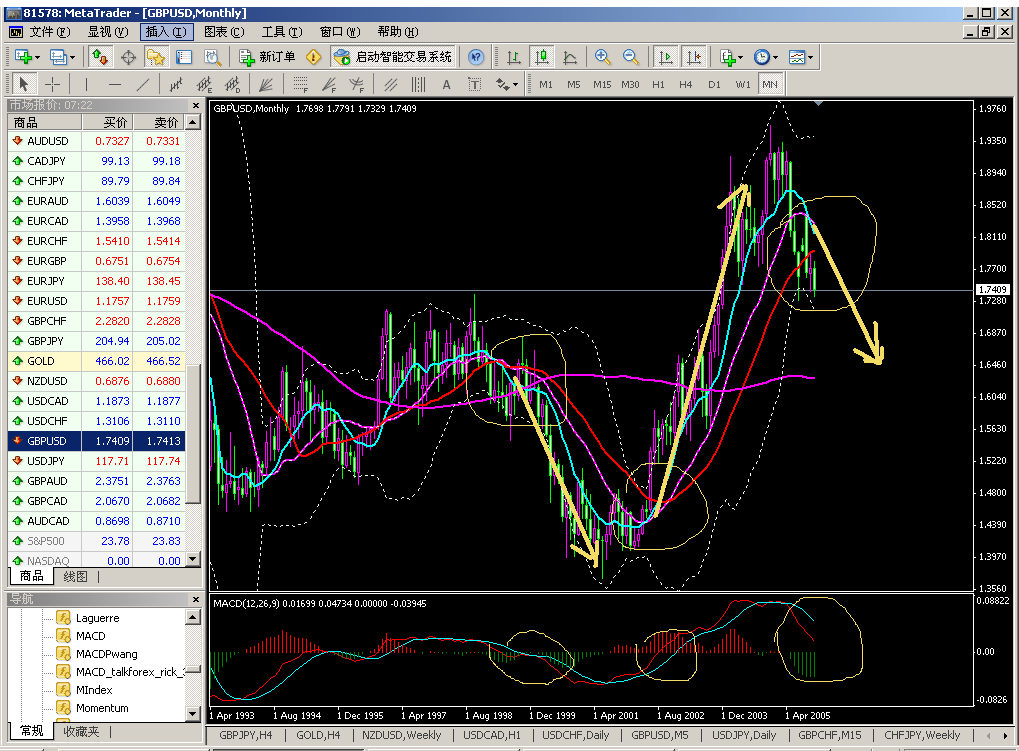Toggle the chart shift button
This screenshot has height=751, width=1019.
point(693,57)
